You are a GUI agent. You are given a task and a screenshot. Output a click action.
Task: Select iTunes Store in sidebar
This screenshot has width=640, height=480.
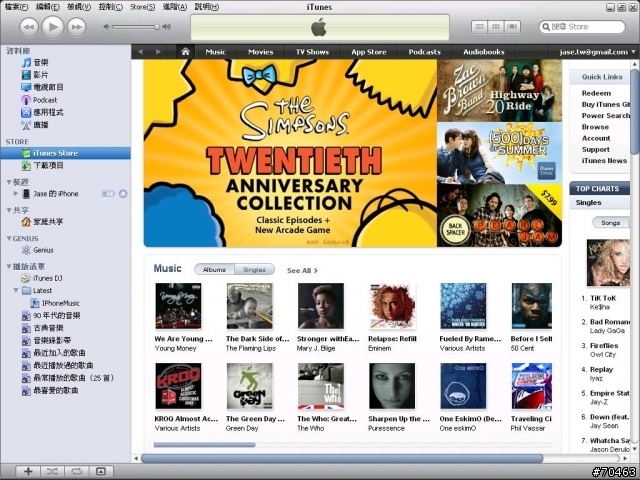(65, 153)
